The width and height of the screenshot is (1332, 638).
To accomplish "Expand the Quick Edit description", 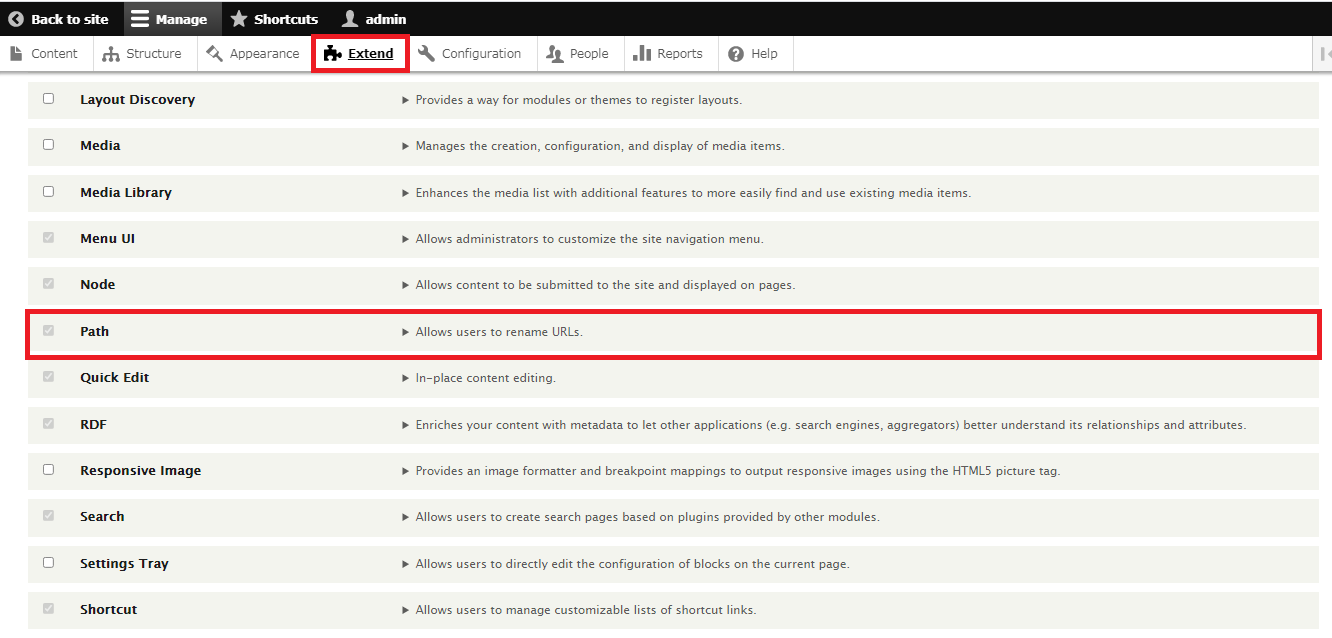I will (405, 378).
